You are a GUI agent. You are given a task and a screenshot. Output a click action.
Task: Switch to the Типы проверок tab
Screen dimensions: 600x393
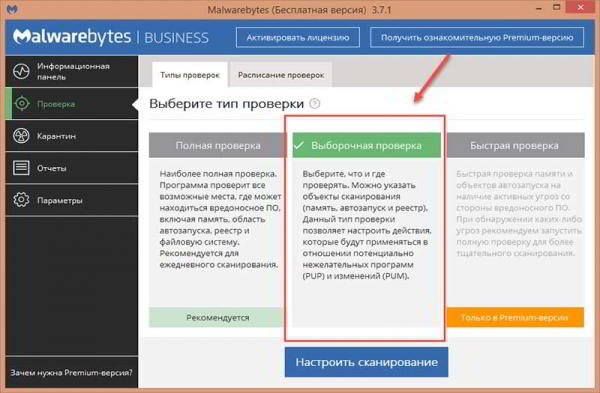tap(190, 75)
